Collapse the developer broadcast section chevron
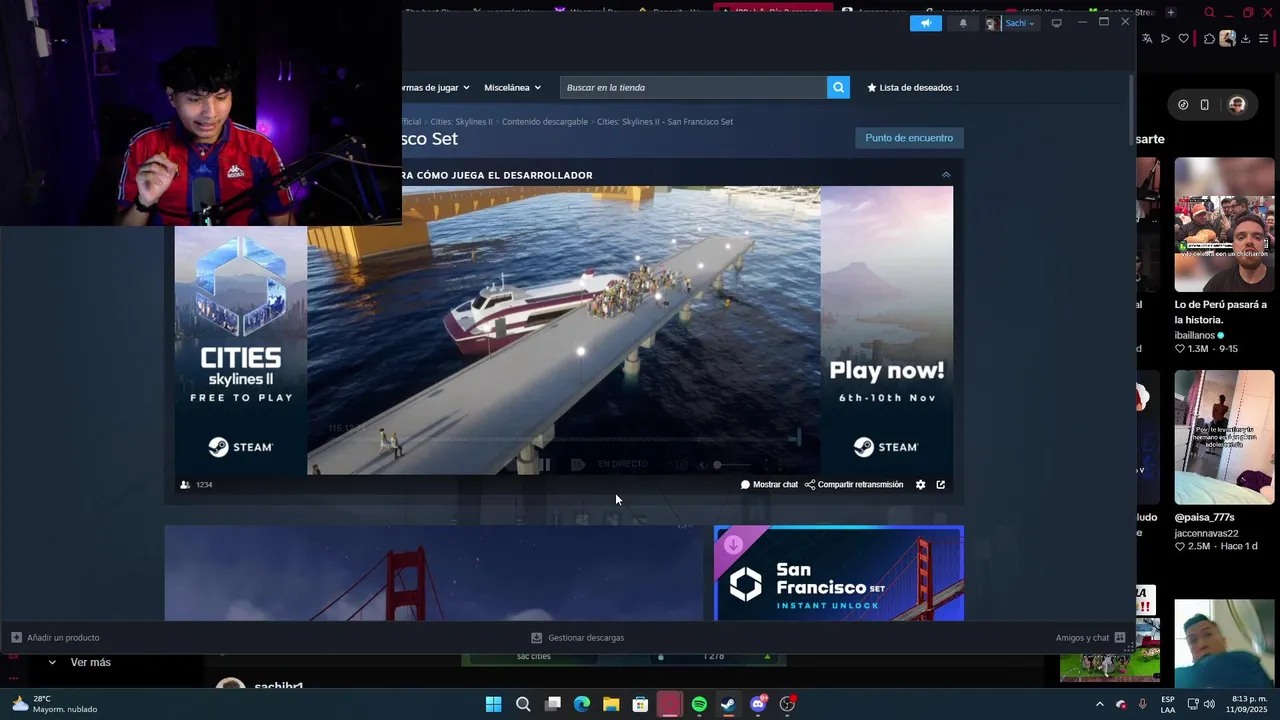This screenshot has height=720, width=1280. [946, 175]
